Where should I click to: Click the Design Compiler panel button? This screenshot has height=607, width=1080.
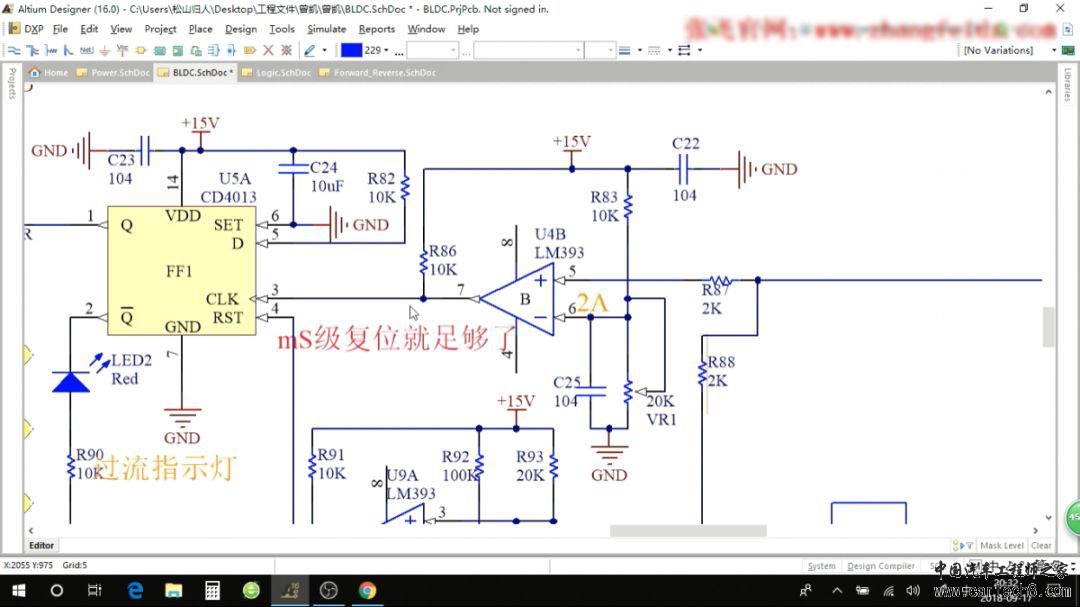(x=881, y=566)
